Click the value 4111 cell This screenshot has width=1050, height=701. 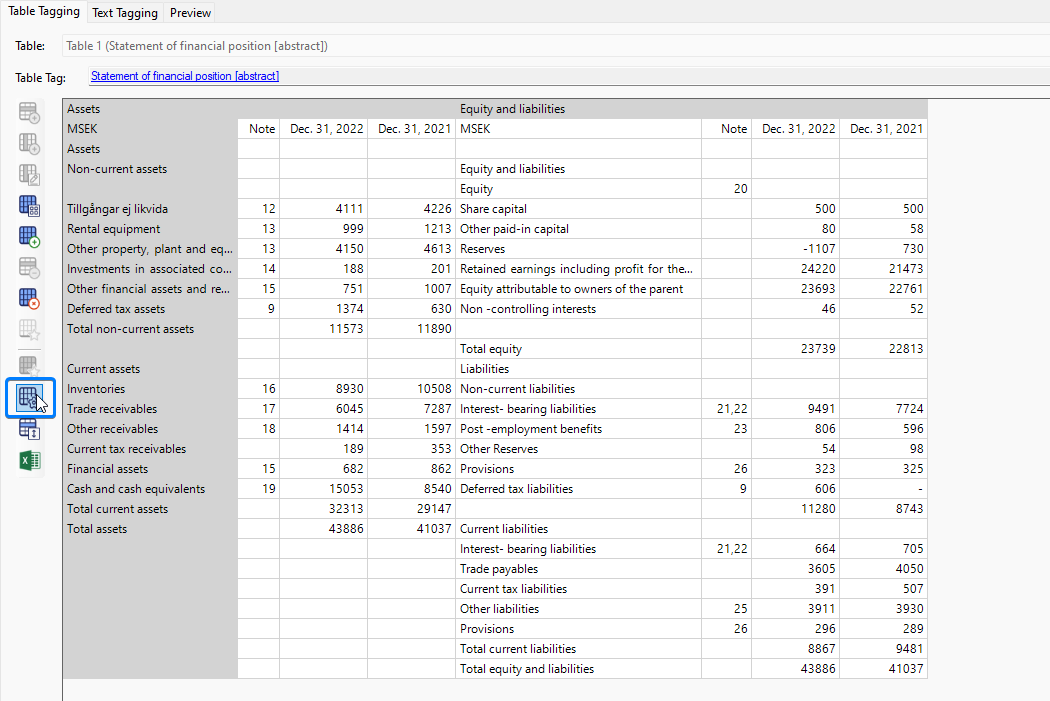click(323, 209)
